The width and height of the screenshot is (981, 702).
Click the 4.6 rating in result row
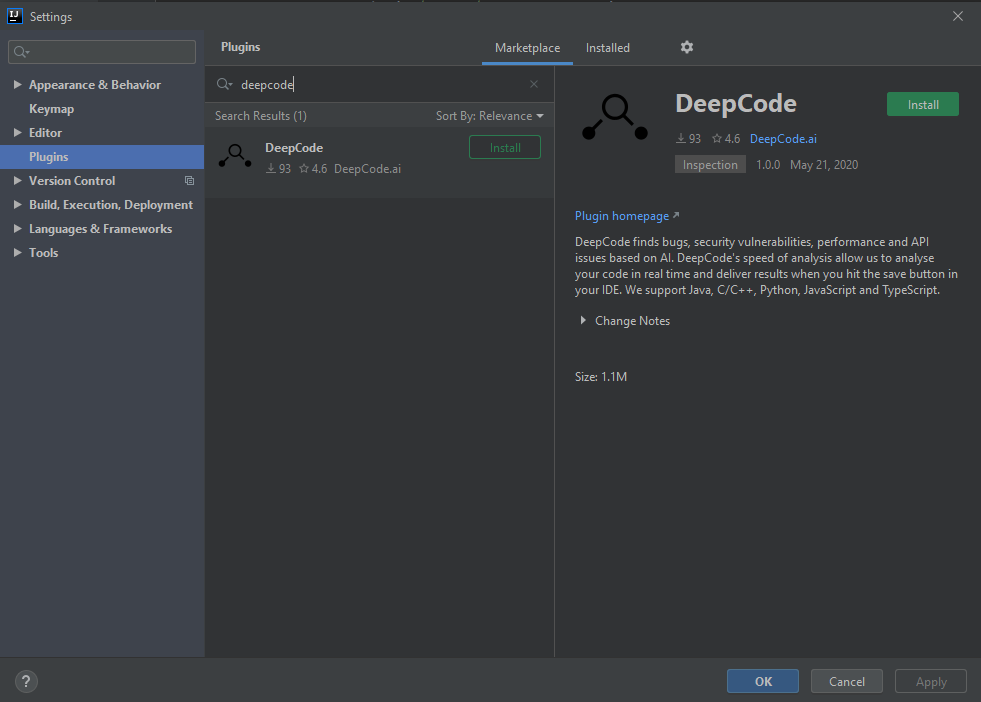313,169
